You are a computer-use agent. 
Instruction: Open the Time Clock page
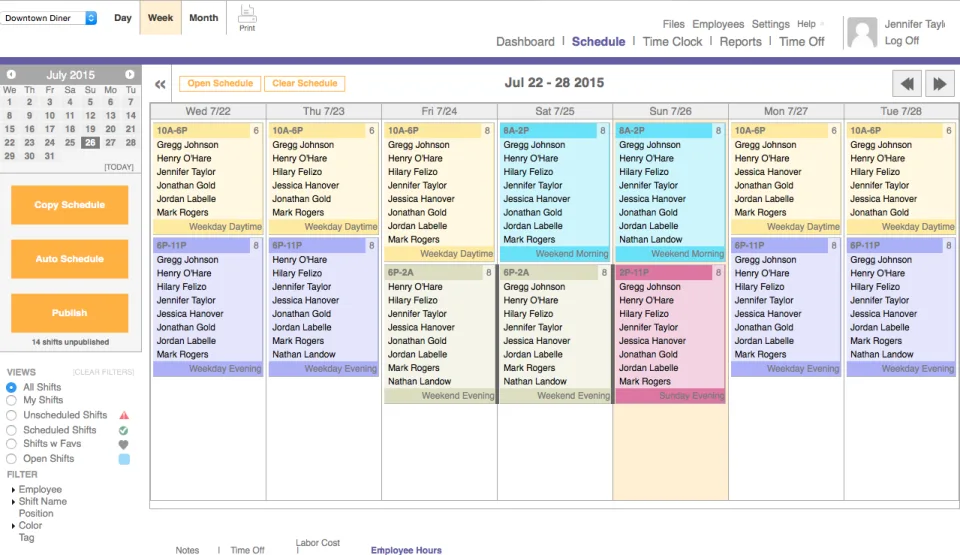coord(672,42)
